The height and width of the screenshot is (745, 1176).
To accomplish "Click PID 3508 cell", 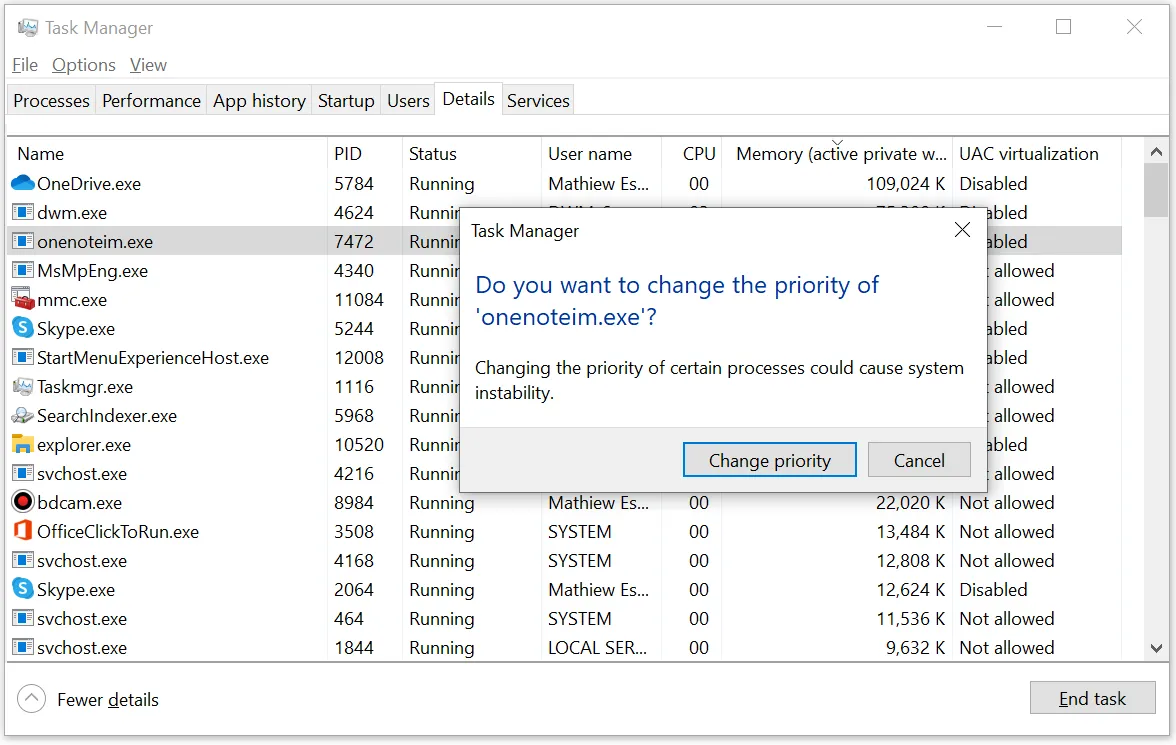I will click(353, 532).
